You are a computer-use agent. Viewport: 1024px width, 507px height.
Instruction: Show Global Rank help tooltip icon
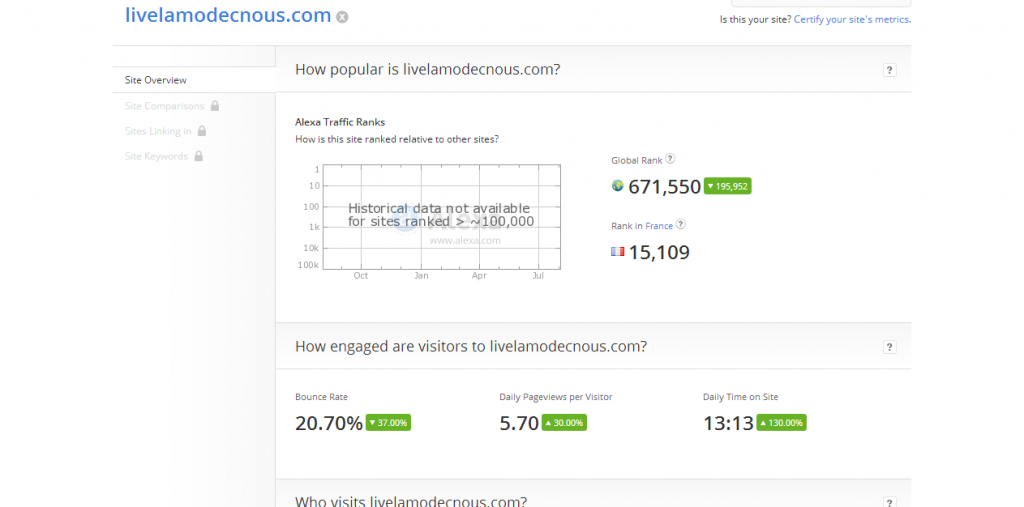670,159
